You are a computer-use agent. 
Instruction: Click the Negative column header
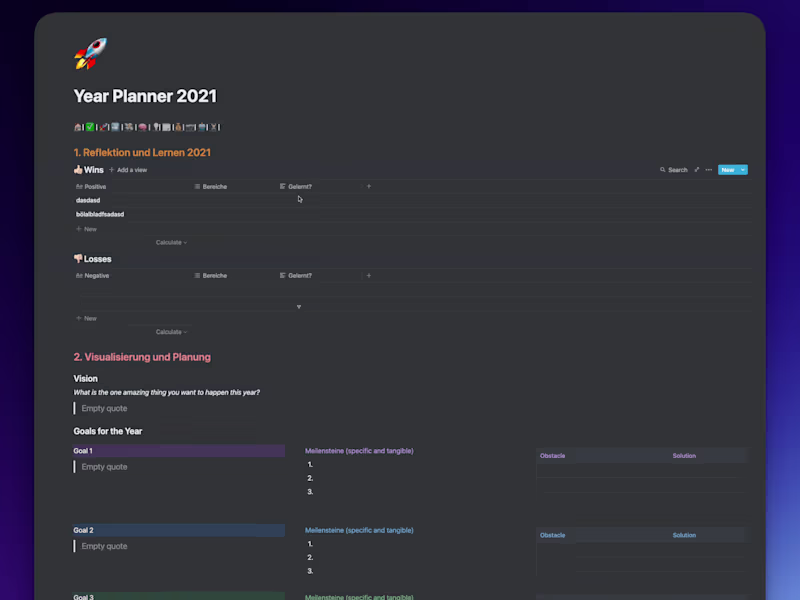[x=92, y=276]
